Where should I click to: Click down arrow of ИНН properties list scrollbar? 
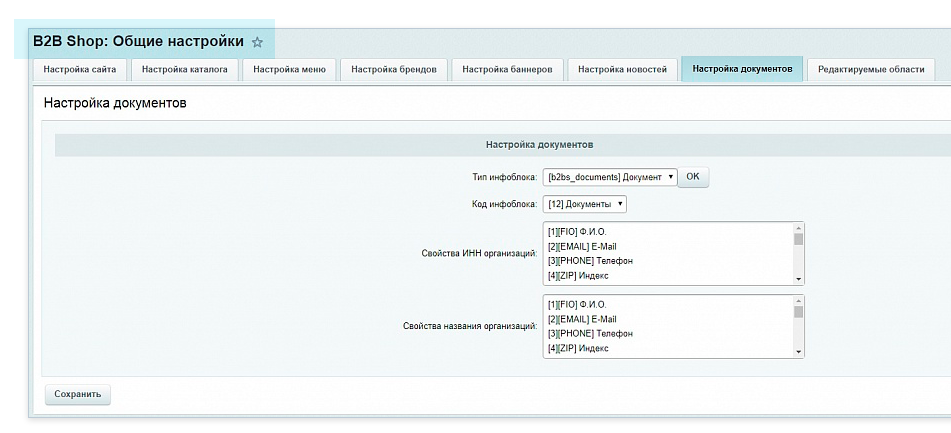[x=798, y=279]
